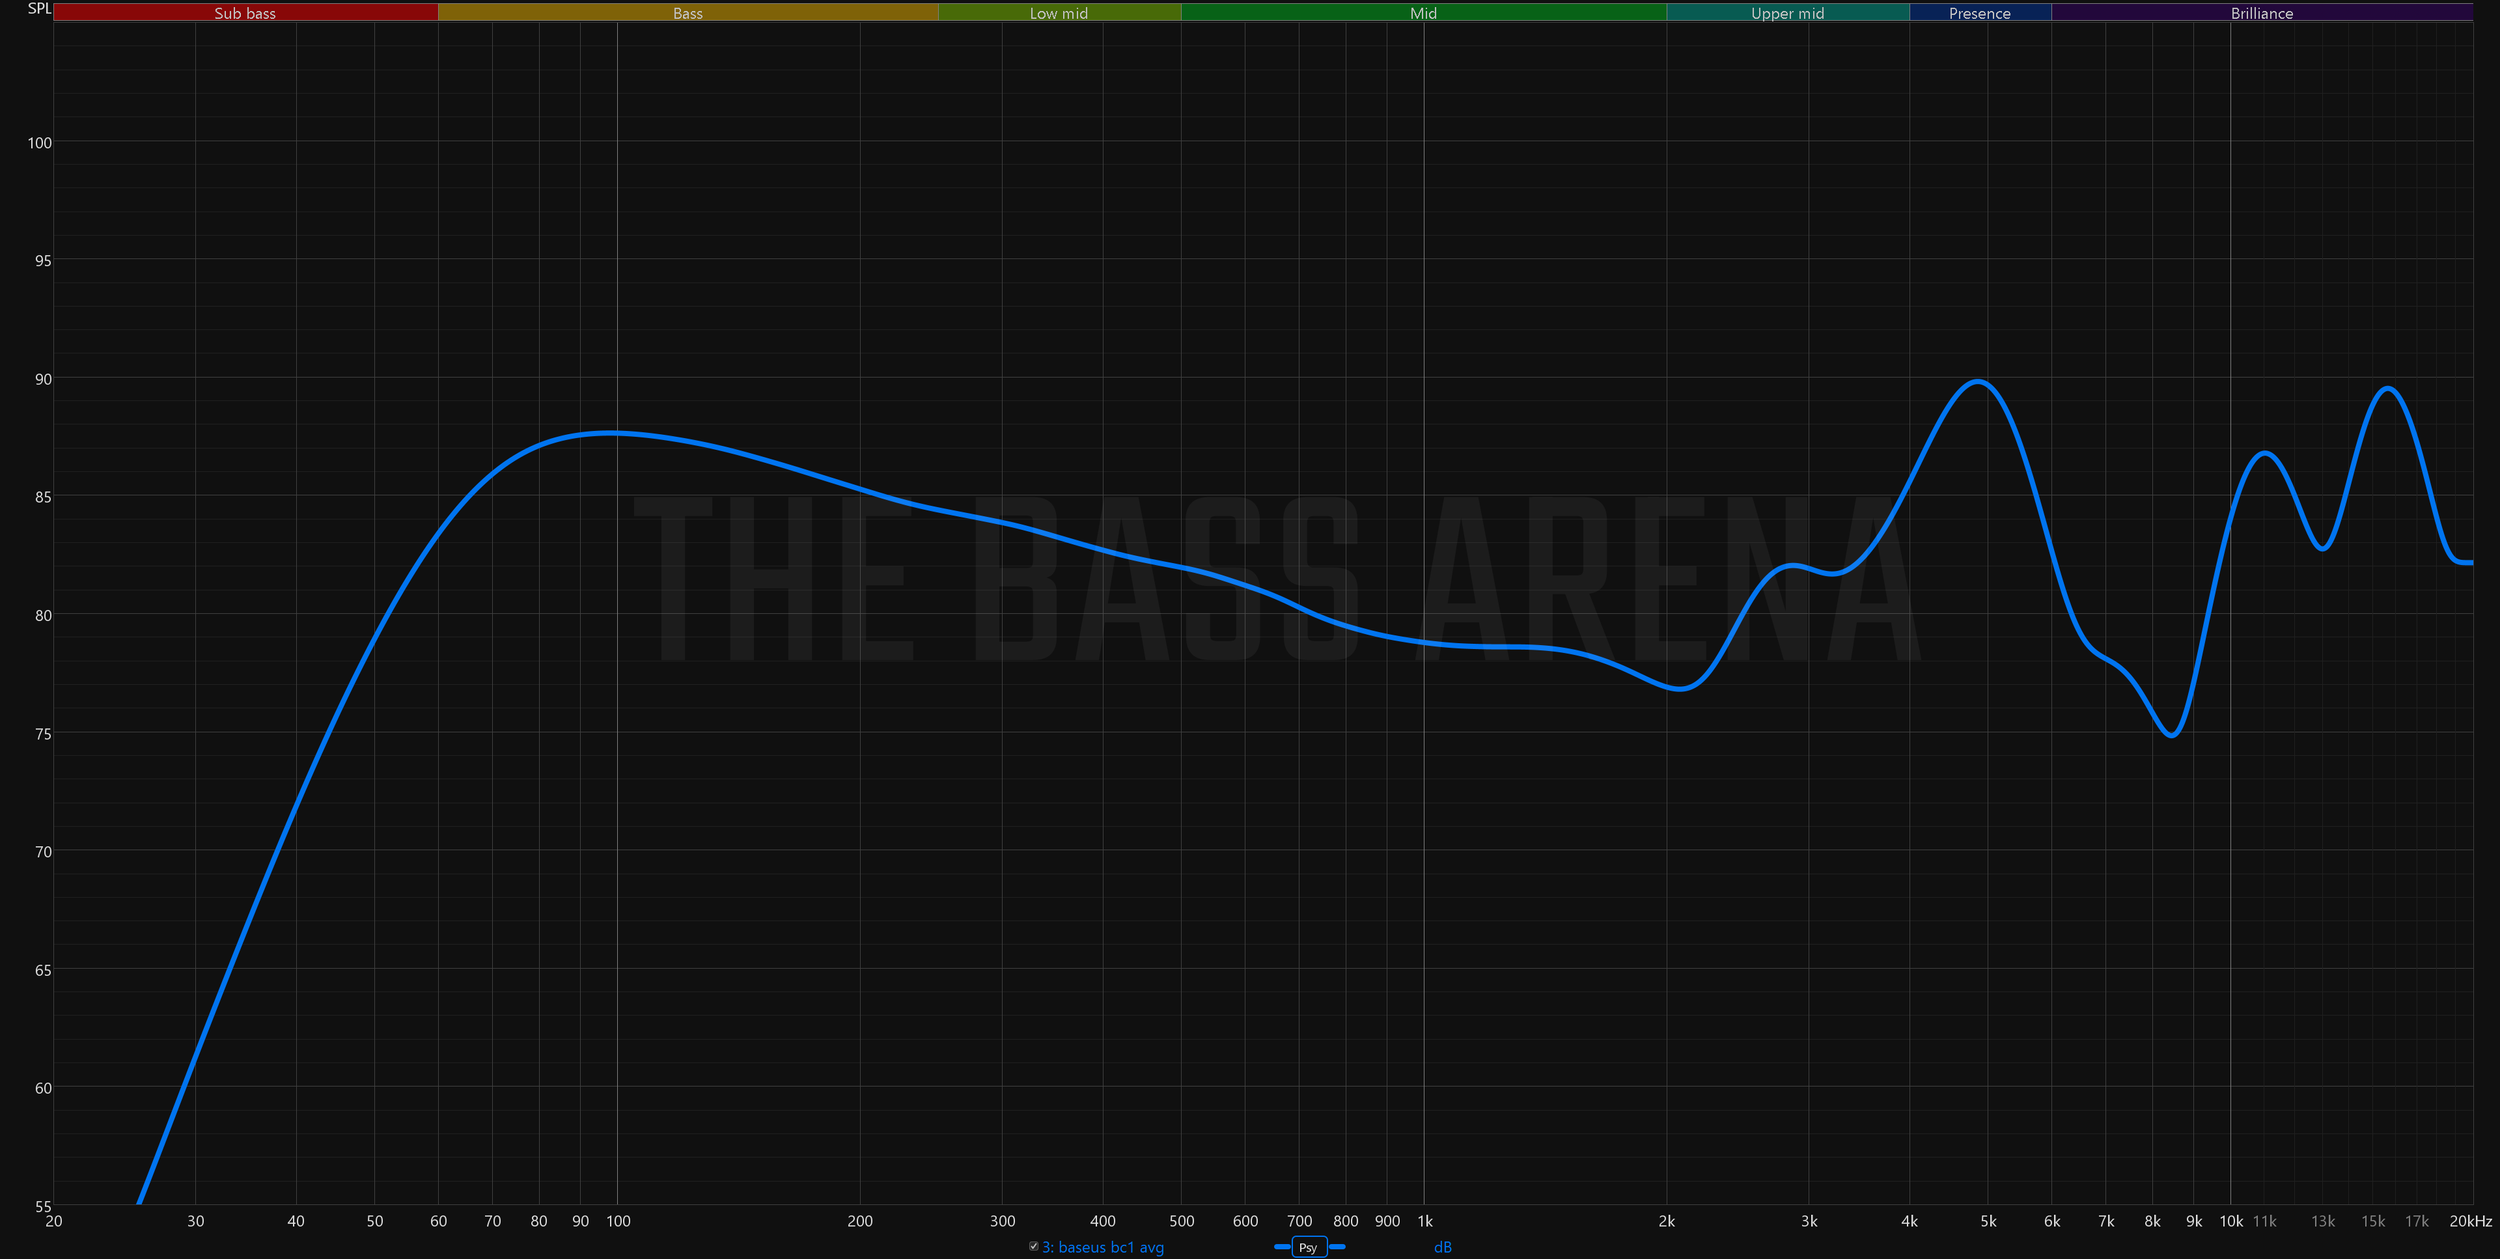Click the 100 frequency axis label
This screenshot has width=2500, height=1259.
pos(618,1221)
